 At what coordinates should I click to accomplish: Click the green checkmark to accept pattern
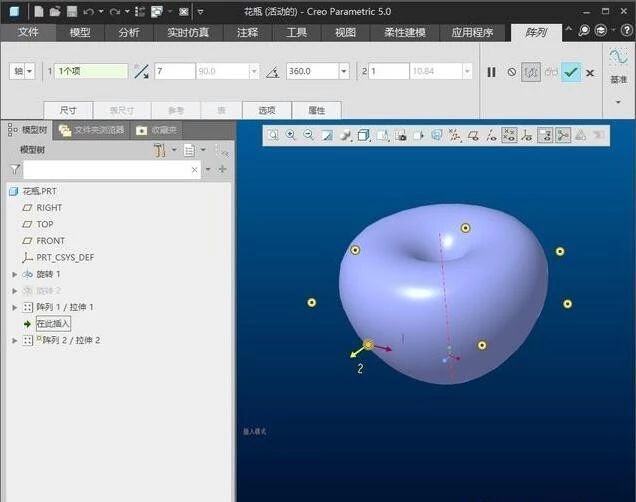(x=571, y=72)
